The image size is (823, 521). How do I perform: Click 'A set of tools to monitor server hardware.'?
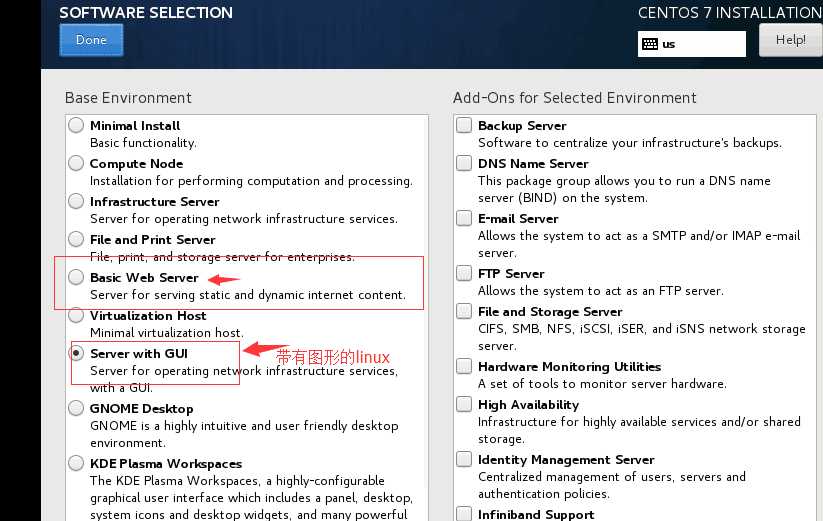click(602, 384)
